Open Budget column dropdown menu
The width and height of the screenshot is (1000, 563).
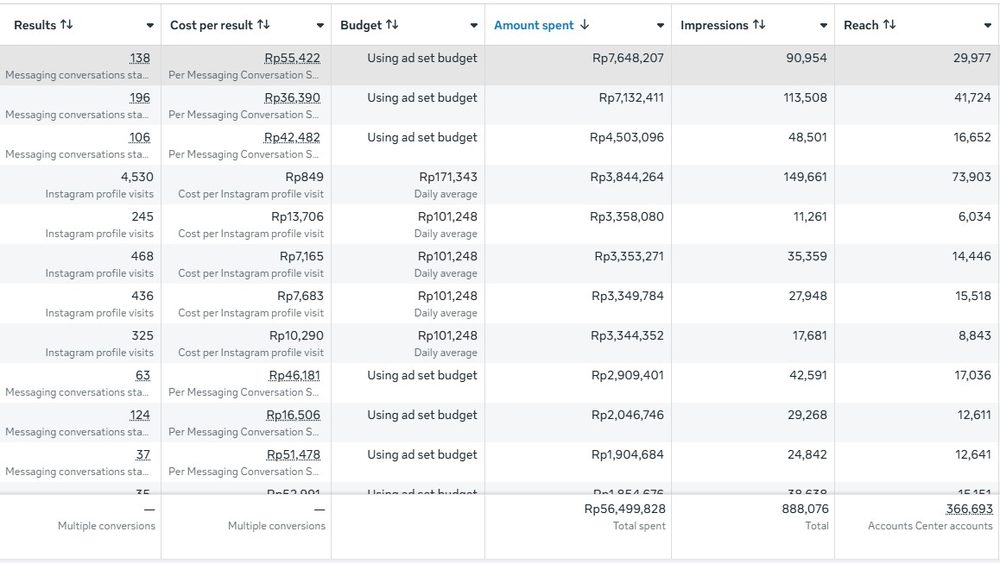click(474, 26)
